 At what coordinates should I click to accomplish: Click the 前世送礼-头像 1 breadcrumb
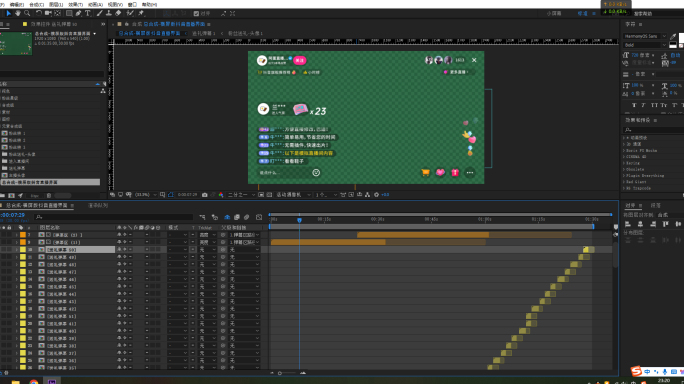pyautogui.click(x=245, y=33)
